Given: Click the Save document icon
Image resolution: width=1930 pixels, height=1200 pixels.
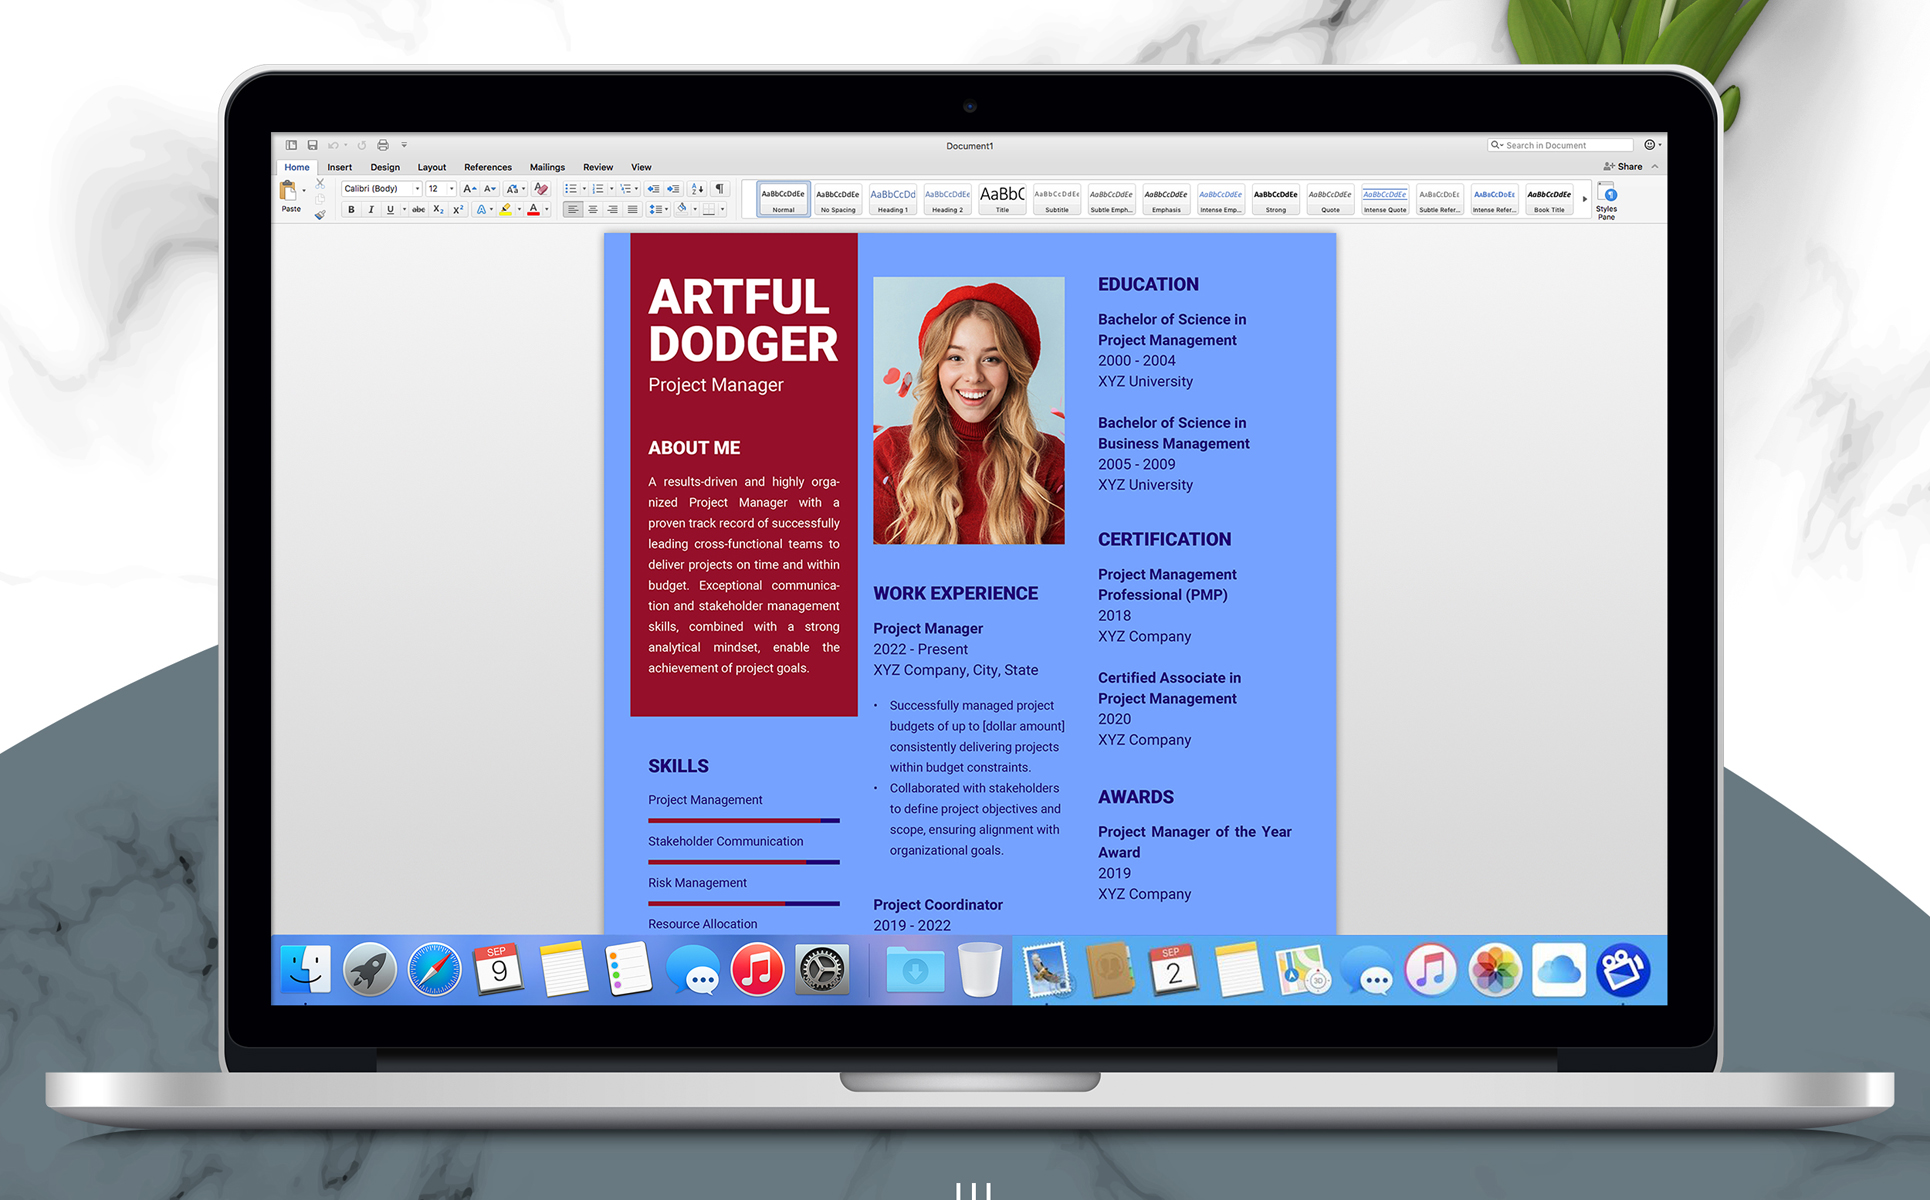Looking at the screenshot, I should [x=312, y=146].
